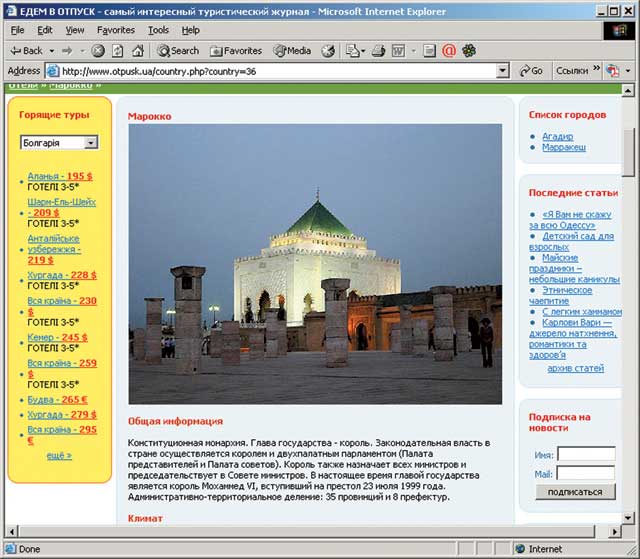This screenshot has width=640, height=559.
Task: Expand the address bar URL dropdown
Action: click(503, 71)
